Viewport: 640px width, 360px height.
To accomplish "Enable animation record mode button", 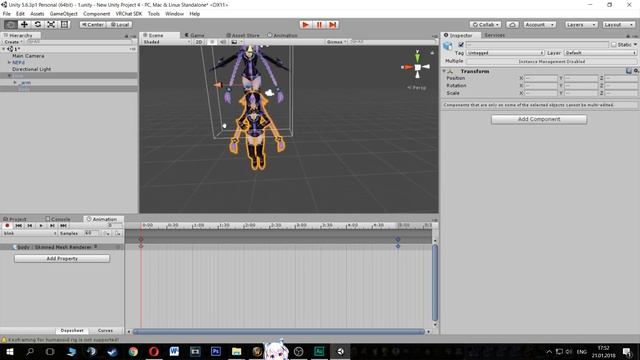I will [x=7, y=225].
